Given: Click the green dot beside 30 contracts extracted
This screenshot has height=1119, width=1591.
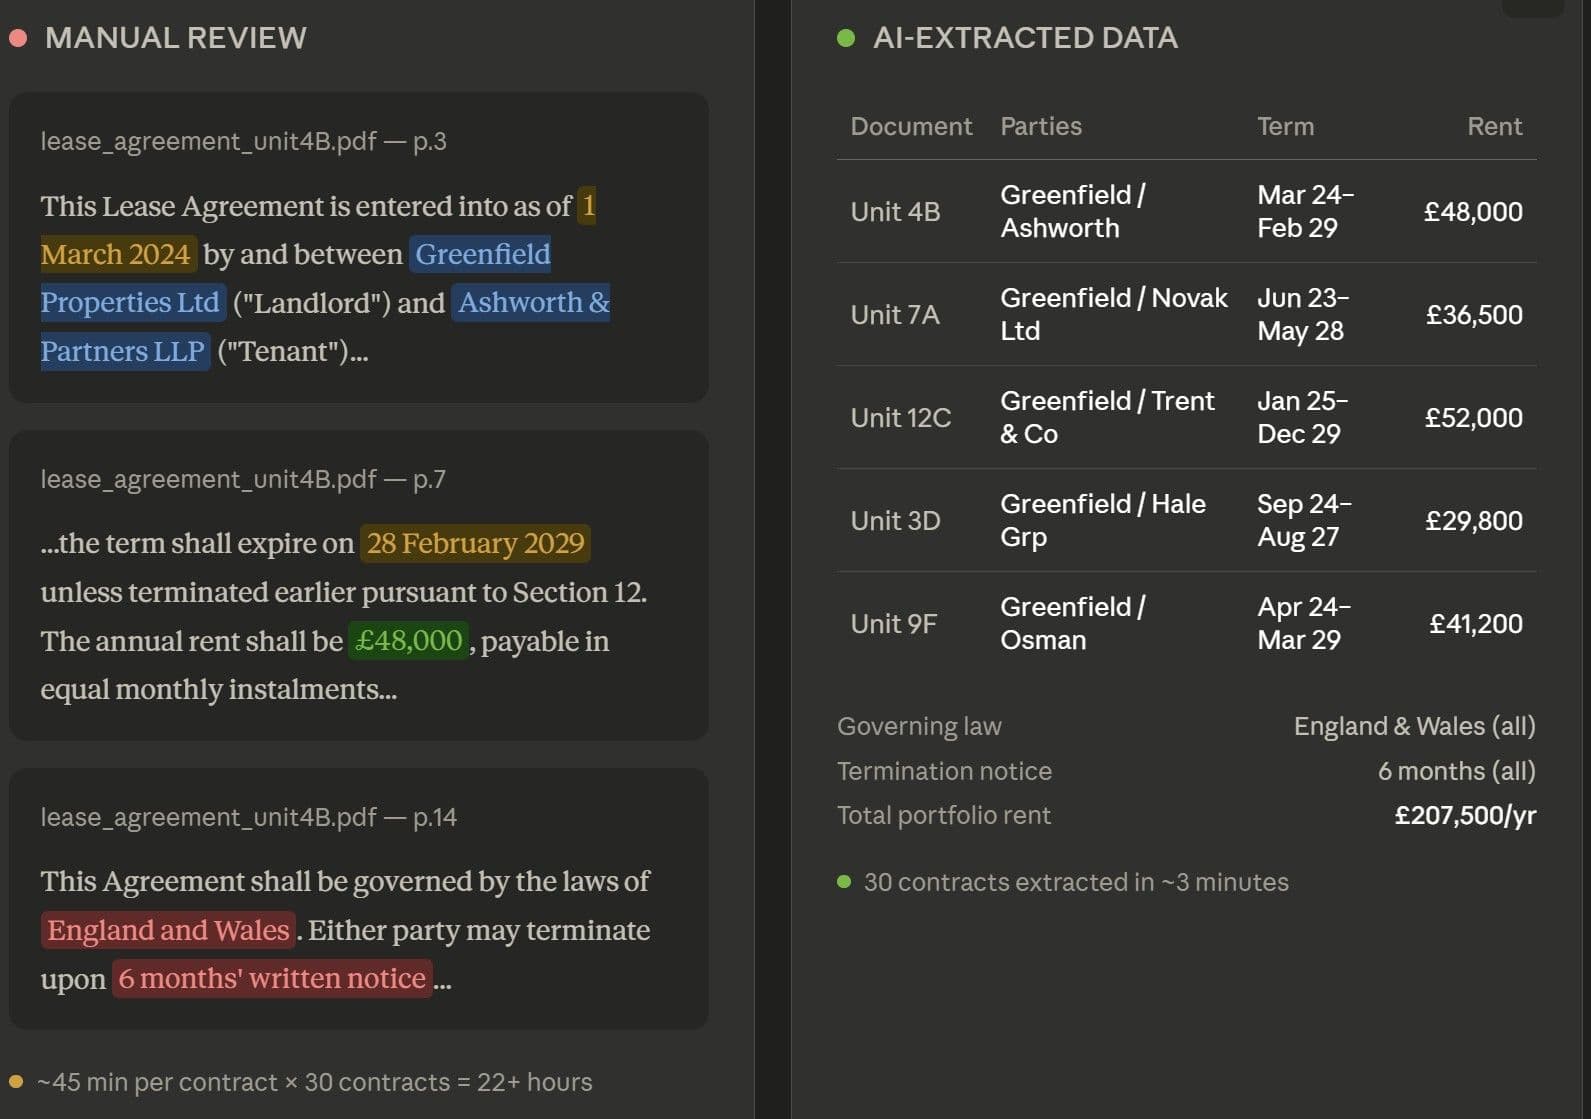Looking at the screenshot, I should point(844,882).
